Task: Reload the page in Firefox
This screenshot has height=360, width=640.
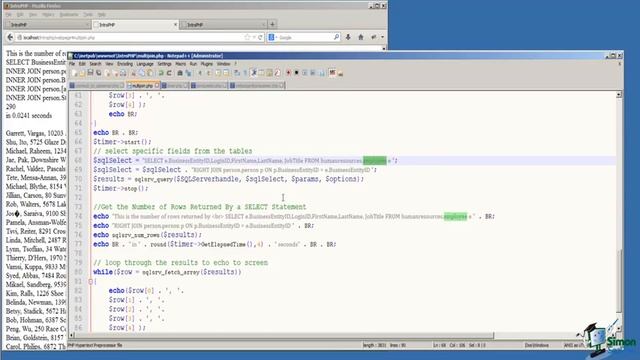Action: click(260, 37)
